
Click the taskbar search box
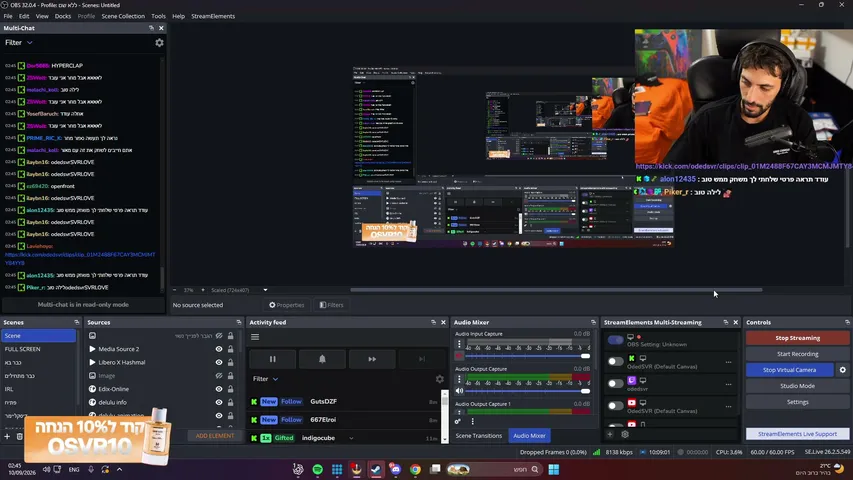tap(494, 469)
